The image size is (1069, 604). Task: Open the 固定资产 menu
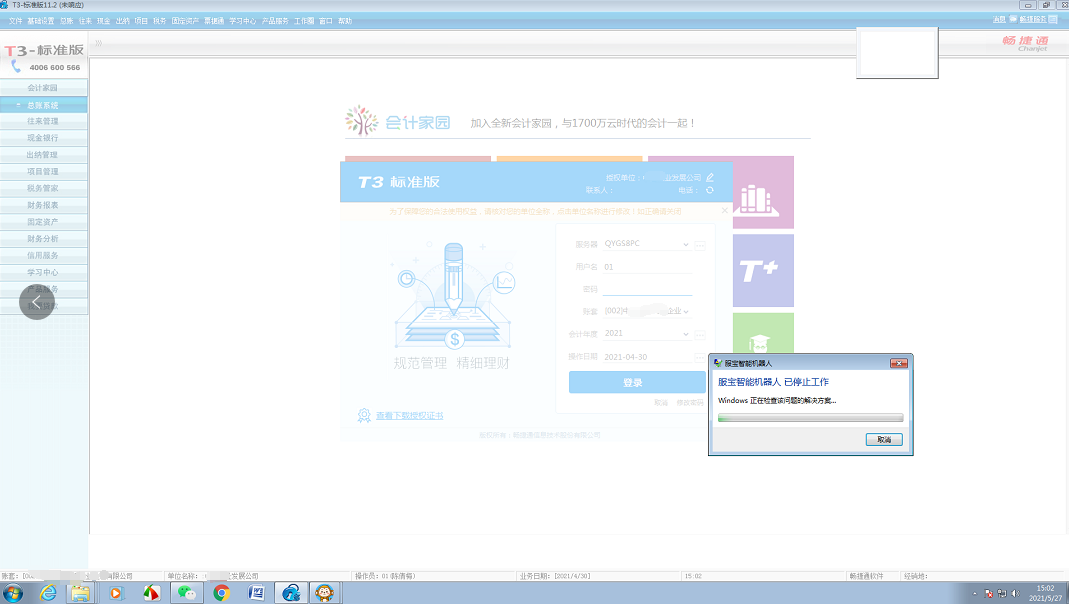point(185,21)
